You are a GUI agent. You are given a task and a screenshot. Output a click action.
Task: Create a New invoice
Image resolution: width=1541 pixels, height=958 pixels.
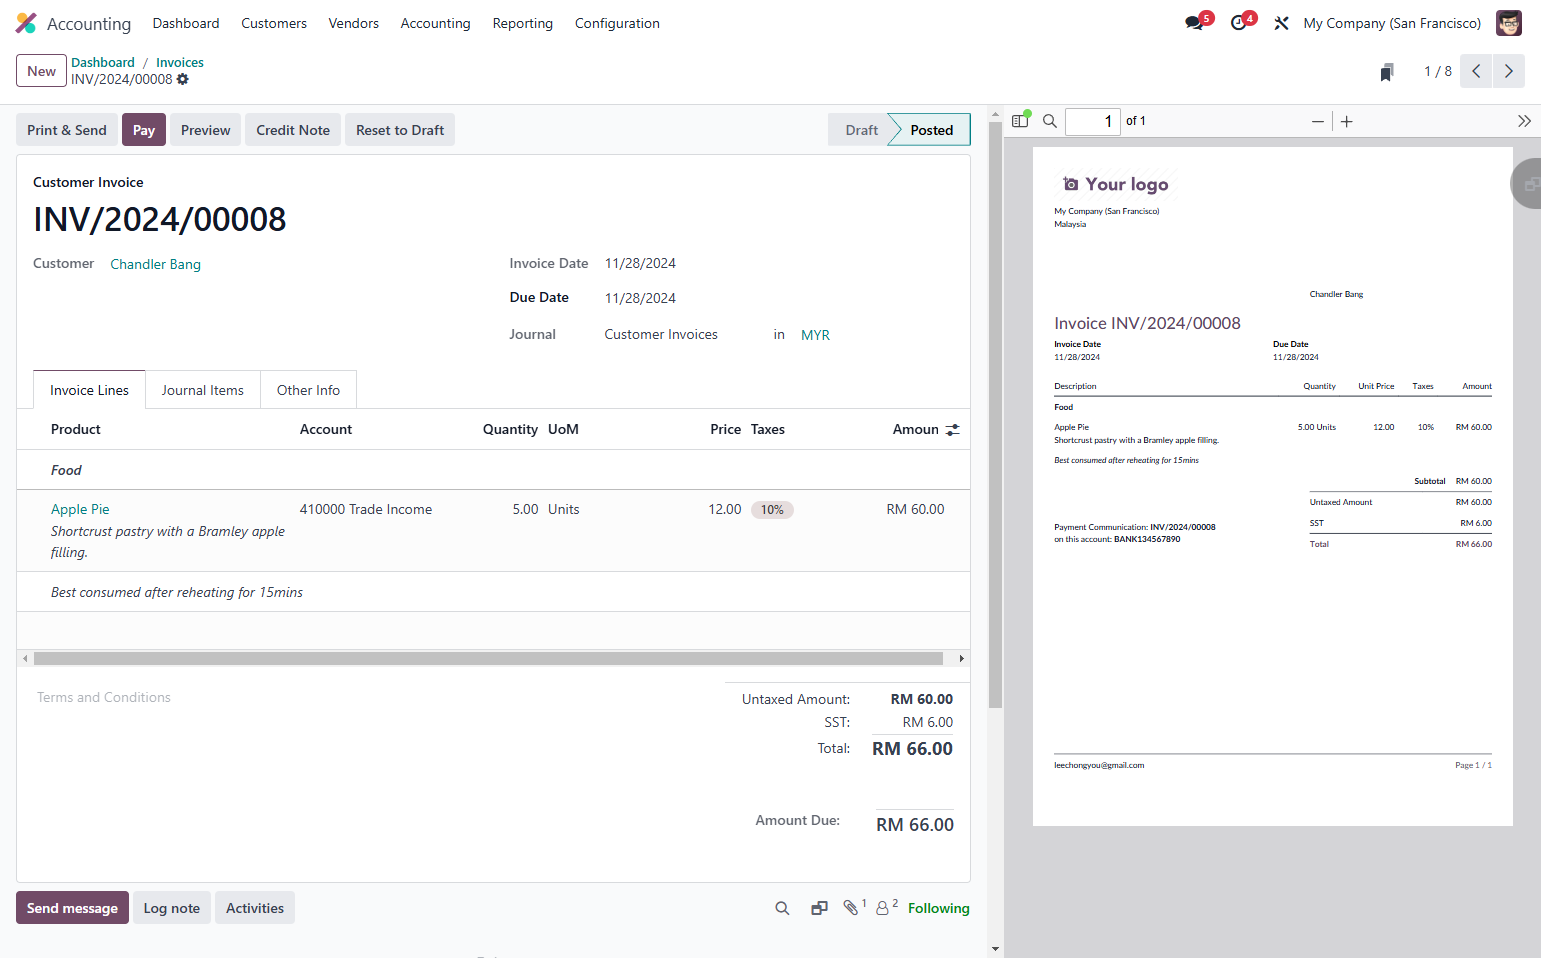[41, 71]
